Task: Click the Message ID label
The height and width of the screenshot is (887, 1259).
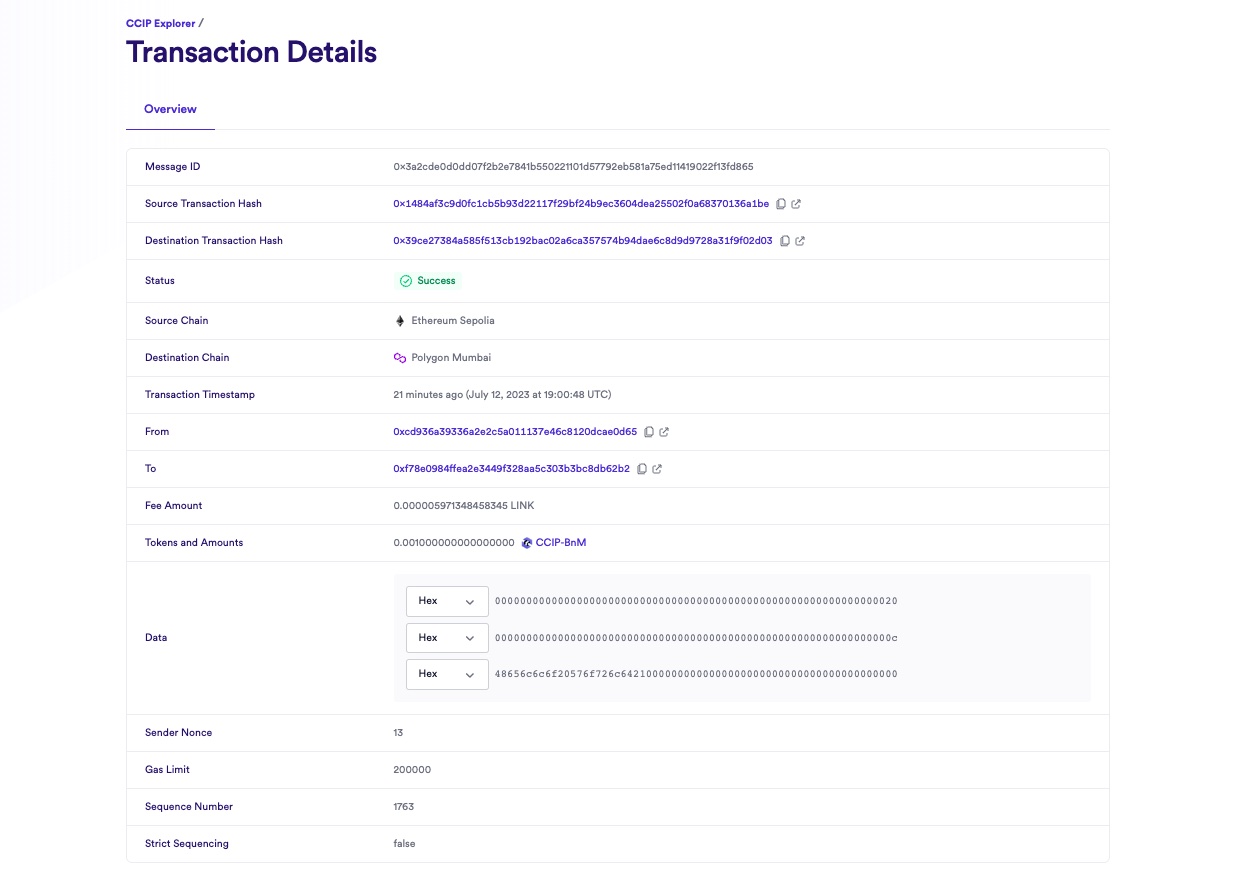Action: [173, 167]
